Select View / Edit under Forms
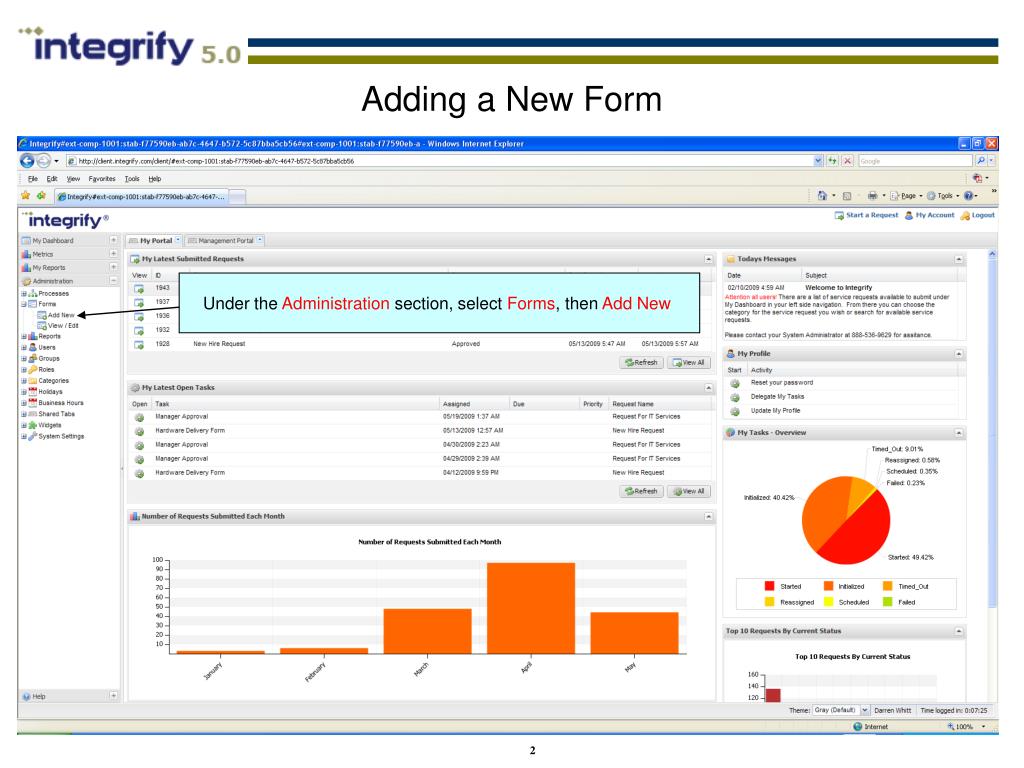This screenshot has width=1024, height=768. [63, 326]
